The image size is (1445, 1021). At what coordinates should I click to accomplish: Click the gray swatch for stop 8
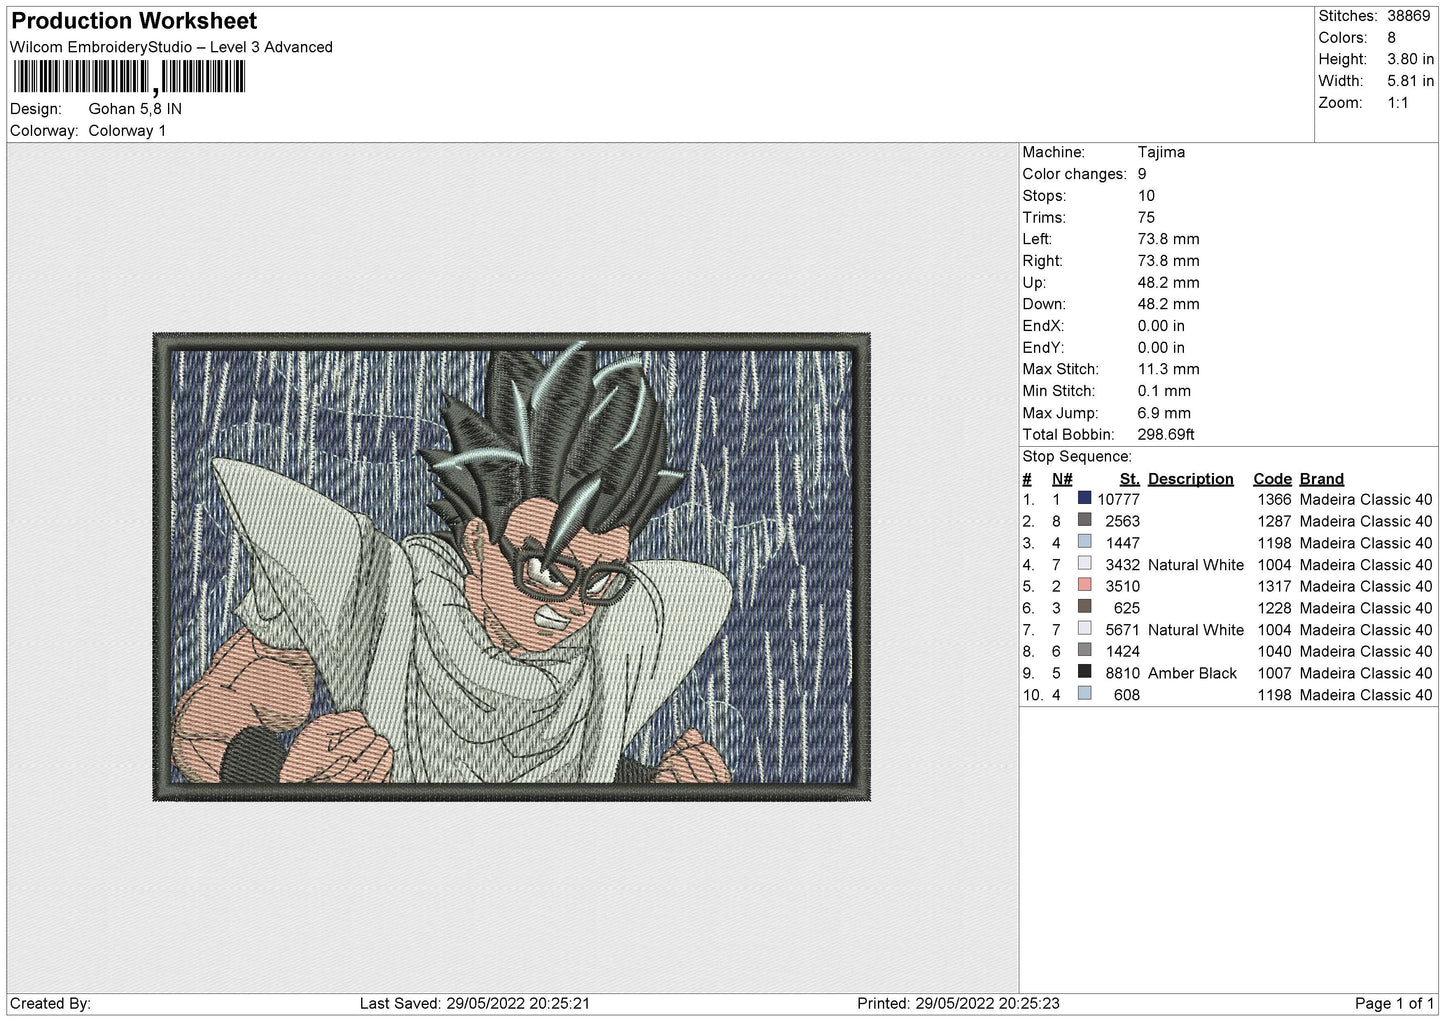click(x=1084, y=650)
